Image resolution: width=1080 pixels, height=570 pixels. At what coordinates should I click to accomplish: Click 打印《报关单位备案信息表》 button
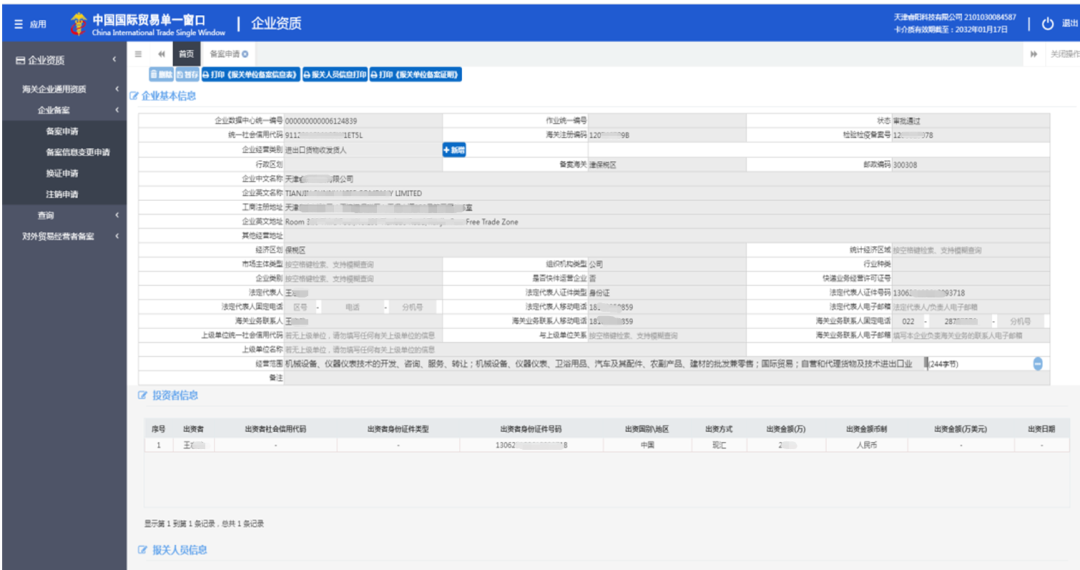pyautogui.click(x=250, y=74)
